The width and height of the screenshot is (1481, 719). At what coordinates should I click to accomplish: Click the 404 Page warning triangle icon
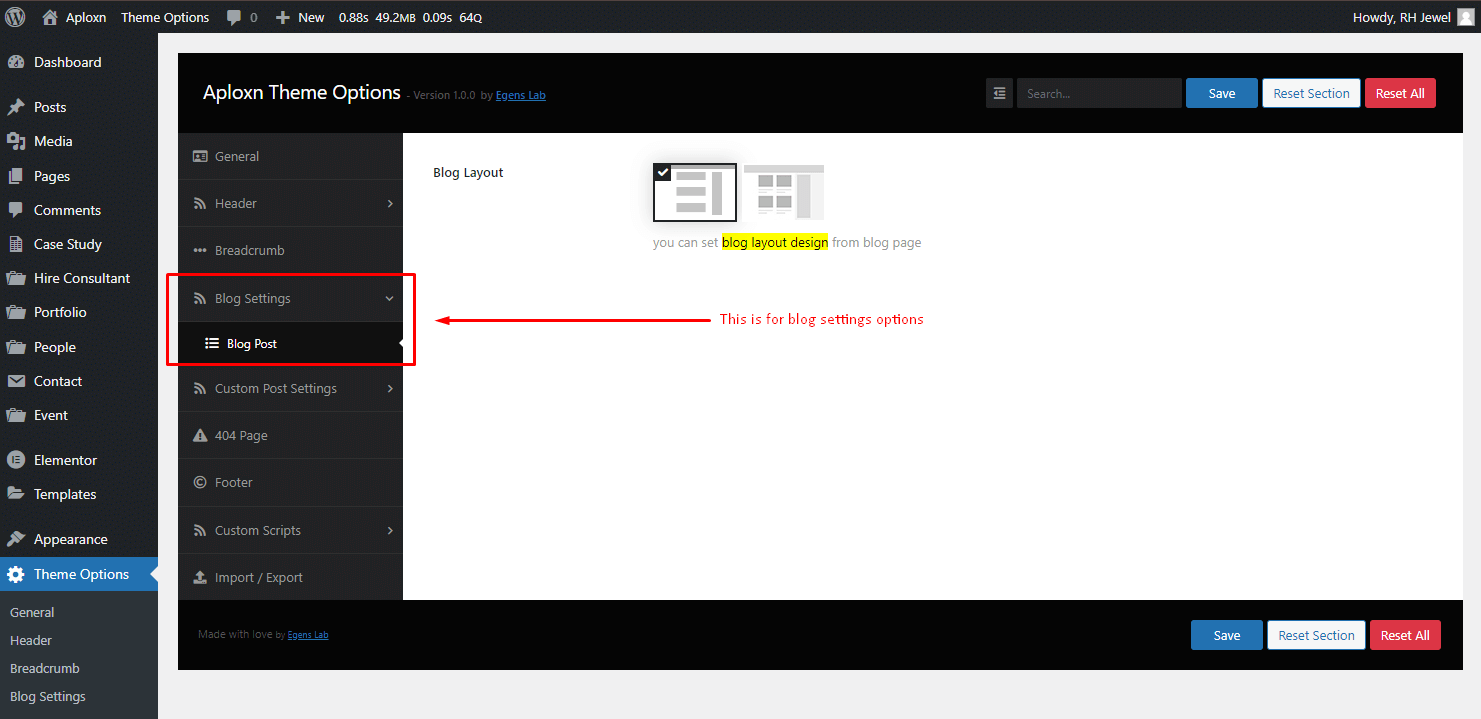coord(200,435)
